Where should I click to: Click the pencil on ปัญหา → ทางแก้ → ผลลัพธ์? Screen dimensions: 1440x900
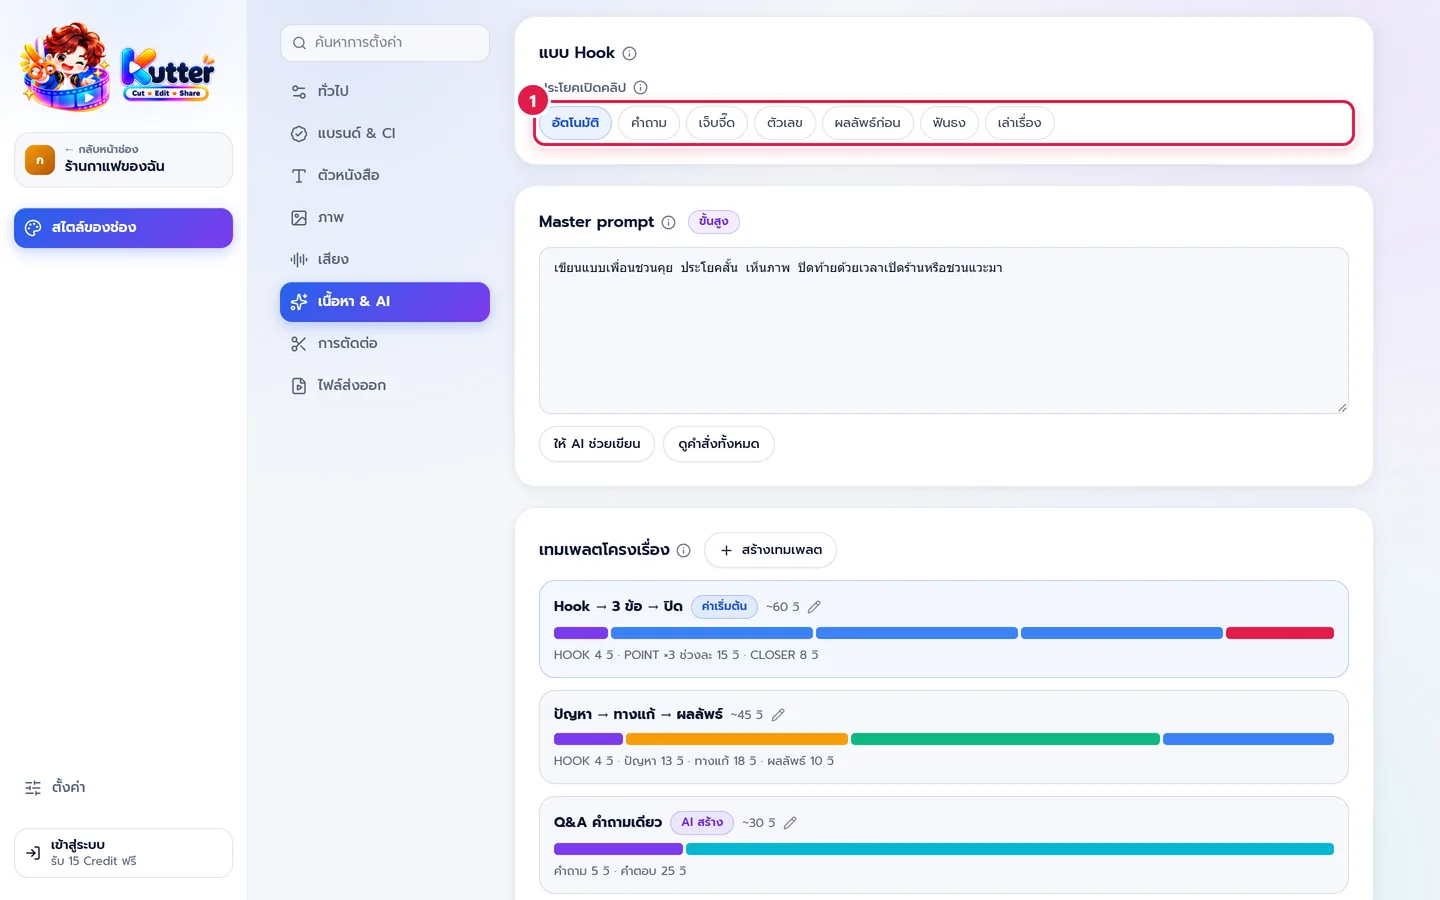tap(778, 715)
